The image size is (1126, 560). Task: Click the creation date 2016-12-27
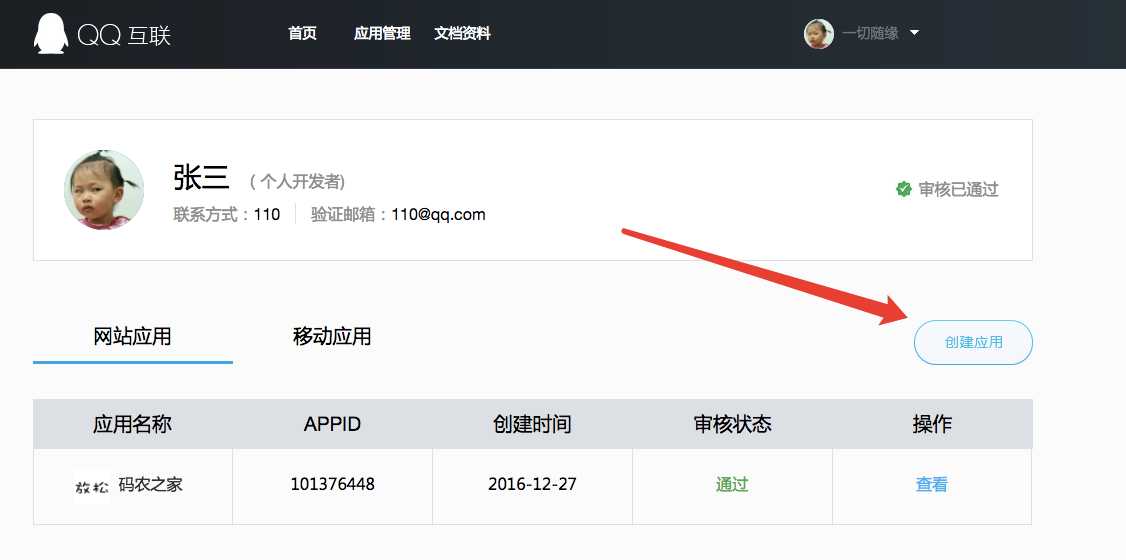[532, 485]
